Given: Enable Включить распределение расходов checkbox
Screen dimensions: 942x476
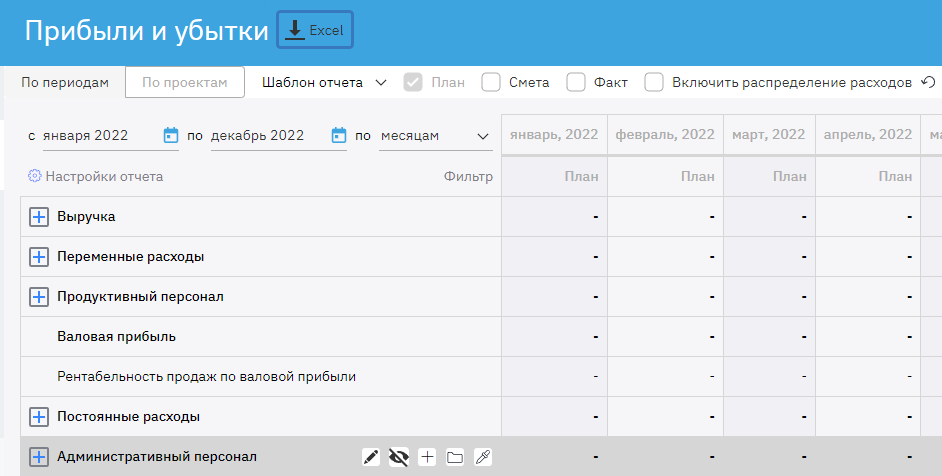Looking at the screenshot, I should [654, 82].
